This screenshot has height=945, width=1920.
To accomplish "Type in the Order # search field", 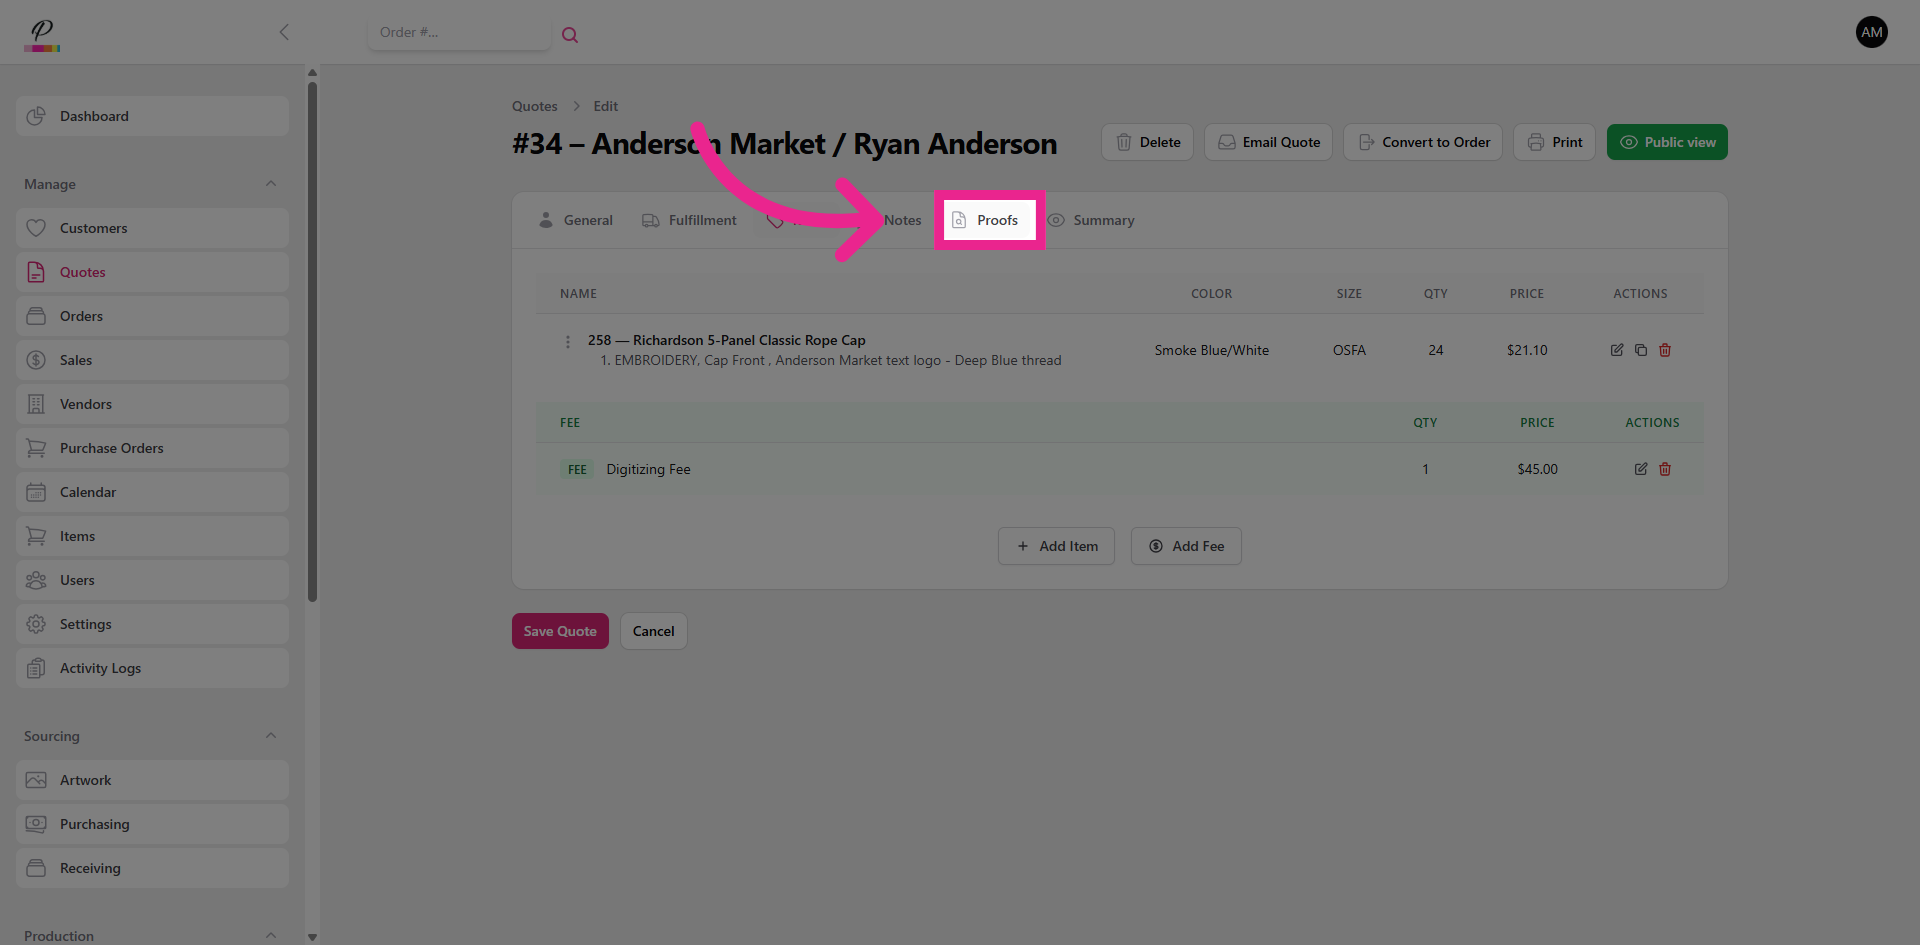I will click(458, 33).
